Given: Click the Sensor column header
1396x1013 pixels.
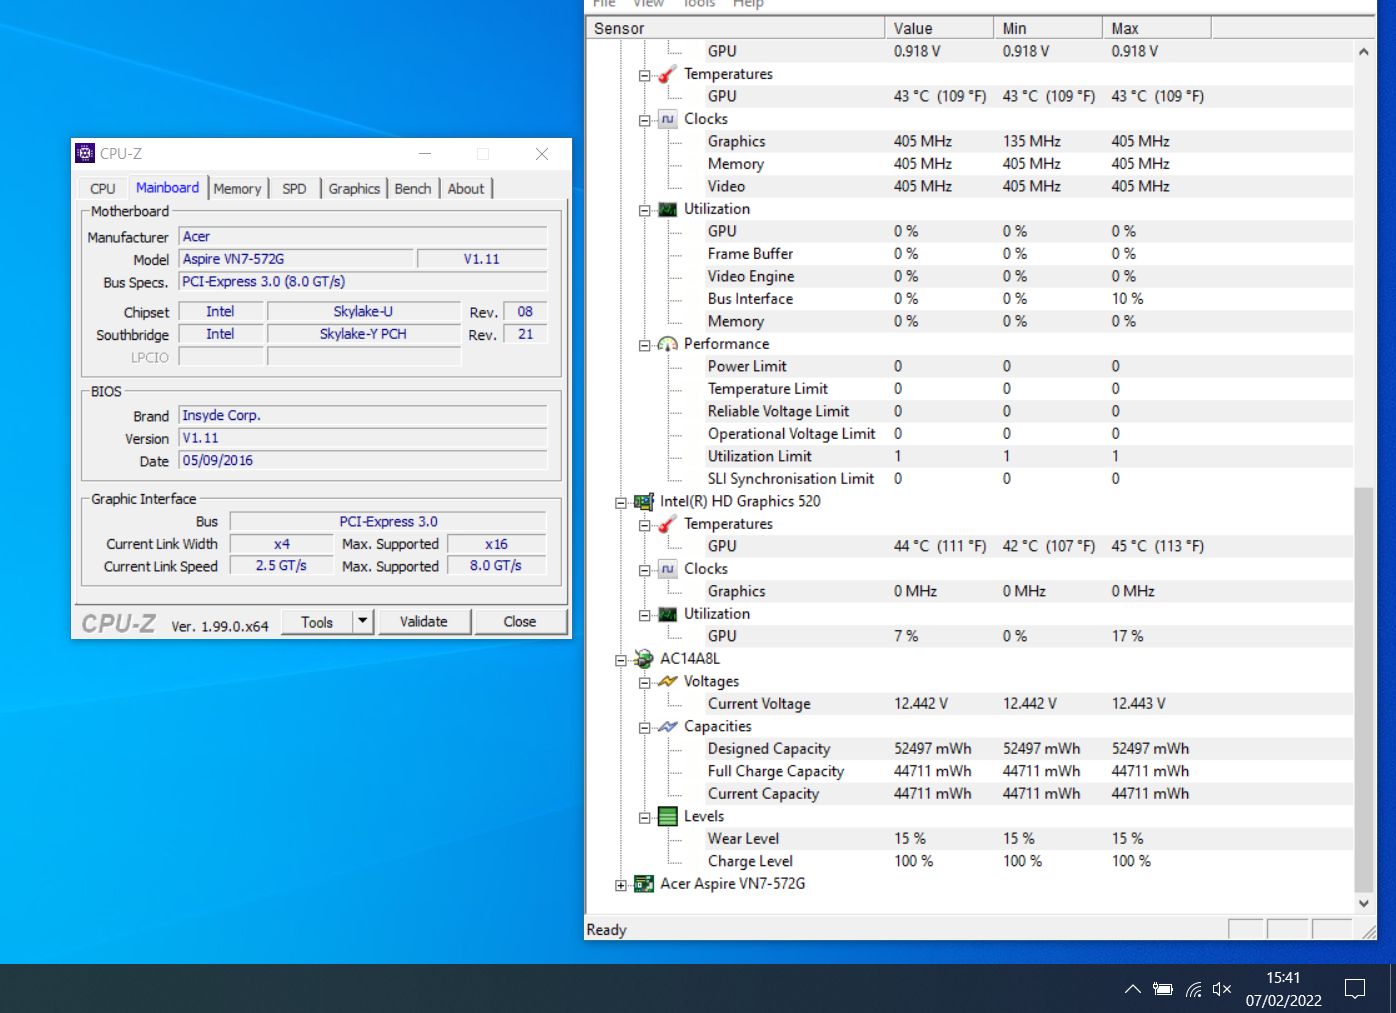Looking at the screenshot, I should [x=735, y=28].
